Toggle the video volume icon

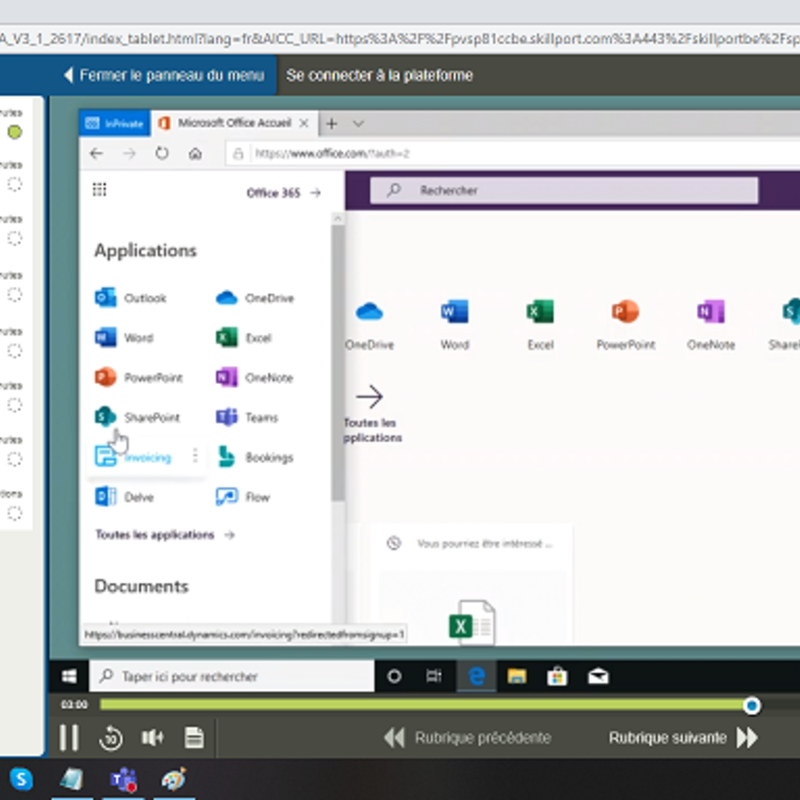[x=152, y=737]
